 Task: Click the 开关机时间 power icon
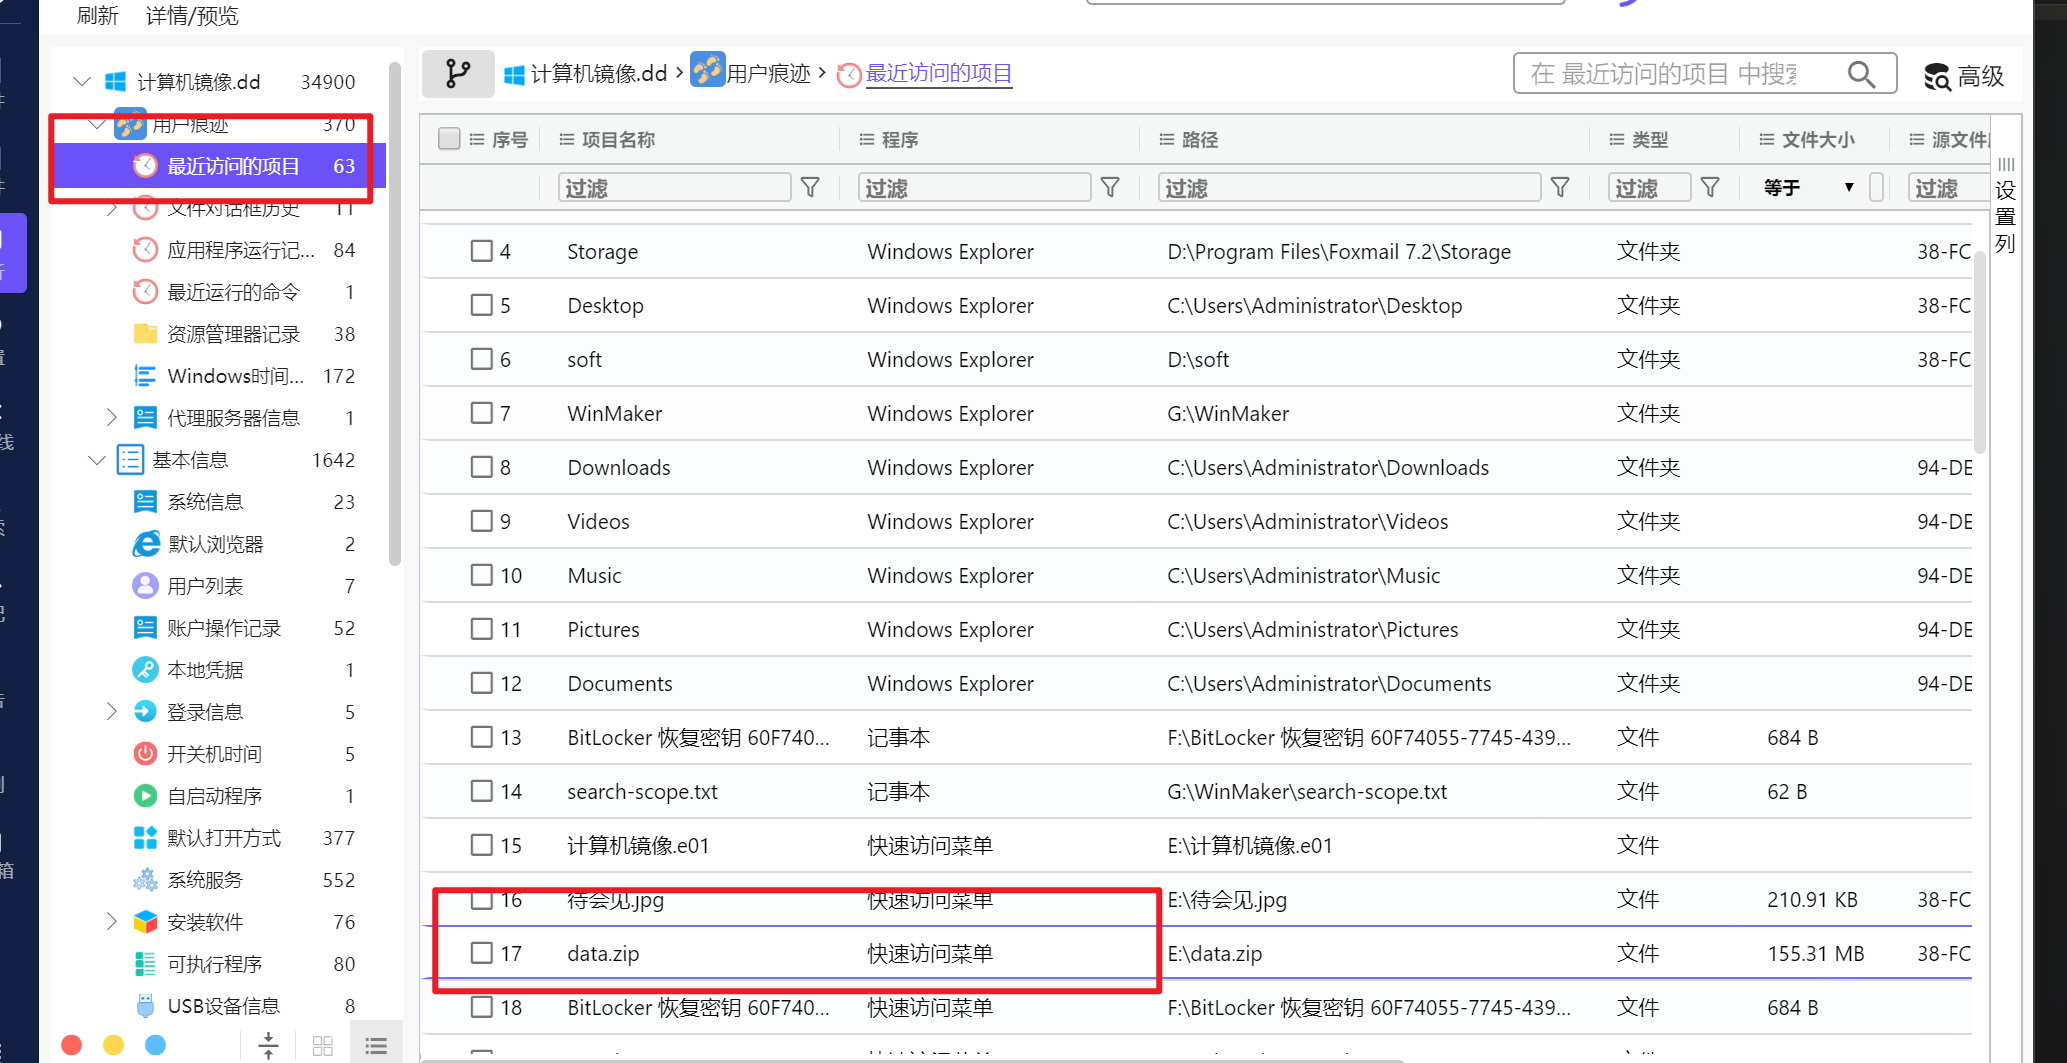(x=145, y=754)
